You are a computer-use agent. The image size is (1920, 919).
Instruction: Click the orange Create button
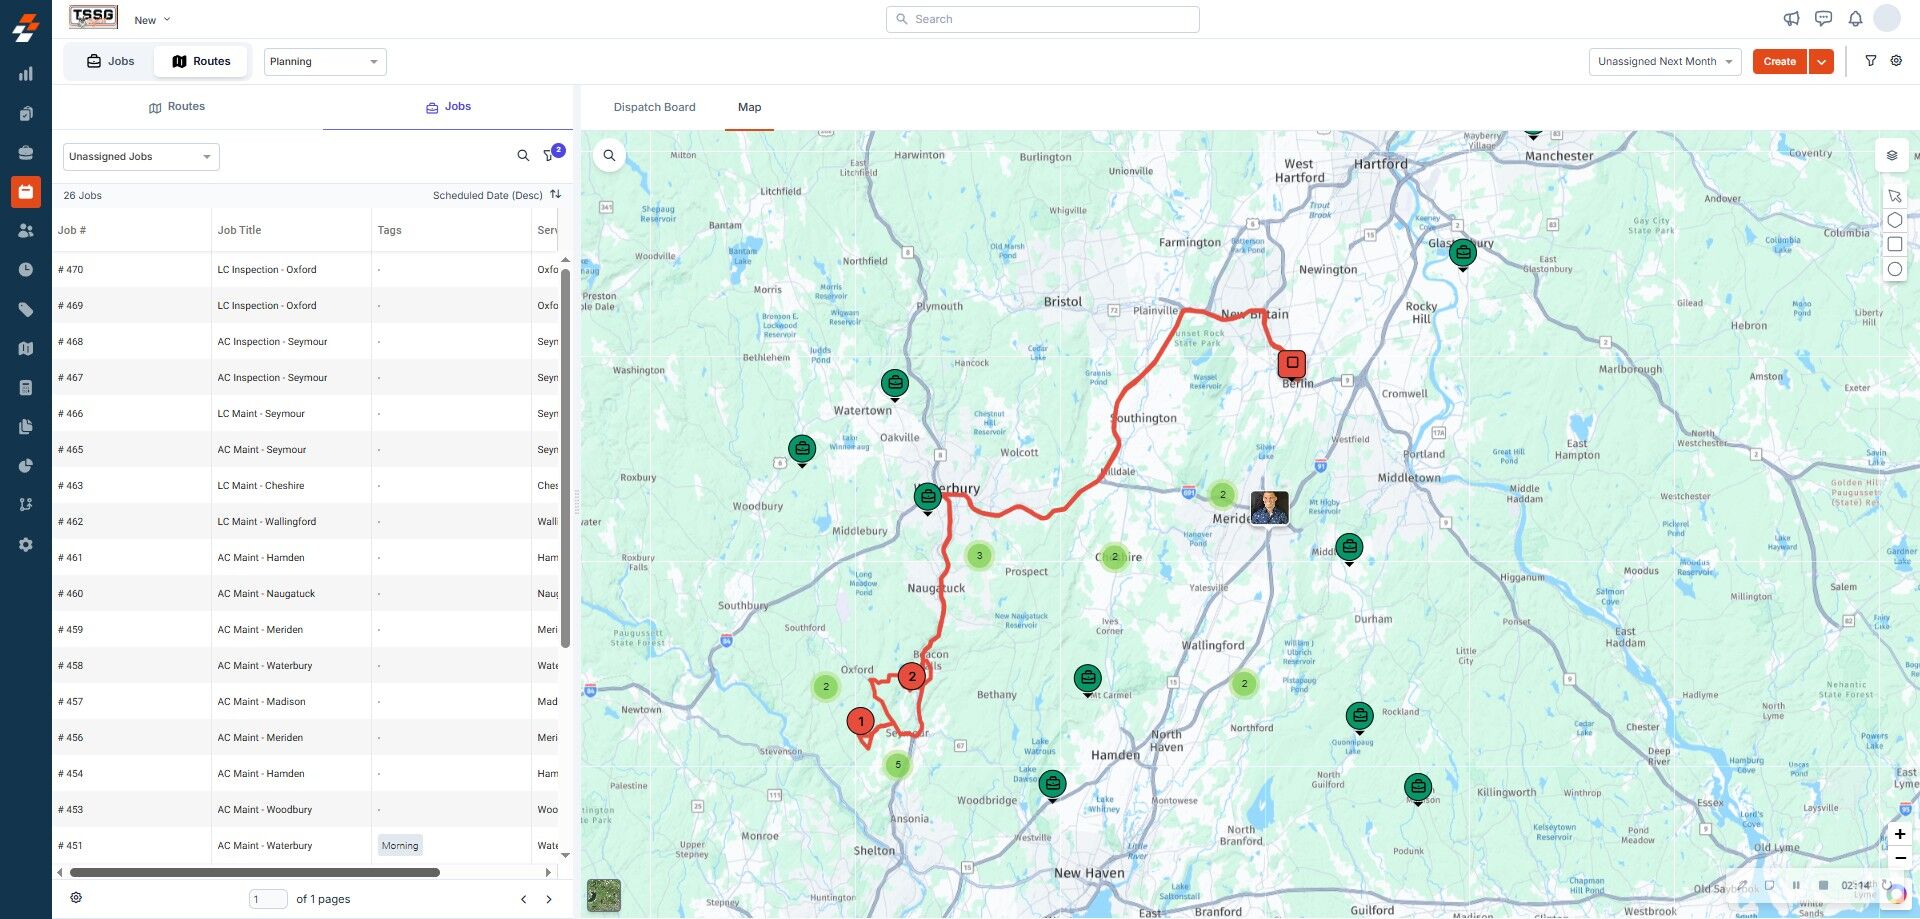(x=1779, y=62)
